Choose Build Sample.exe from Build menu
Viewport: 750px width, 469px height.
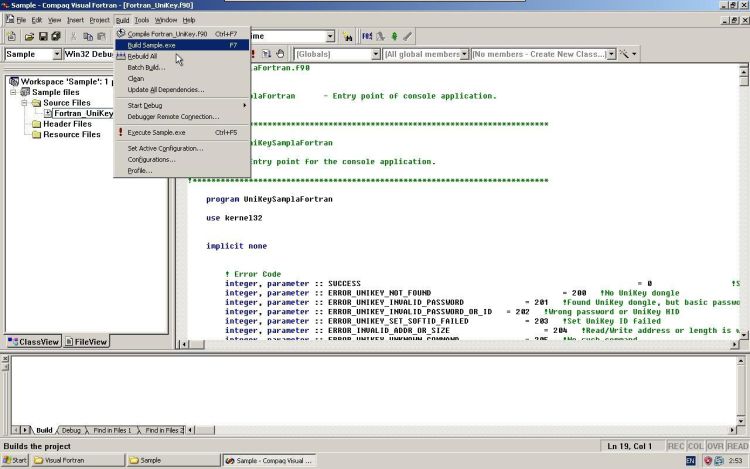tap(182, 45)
